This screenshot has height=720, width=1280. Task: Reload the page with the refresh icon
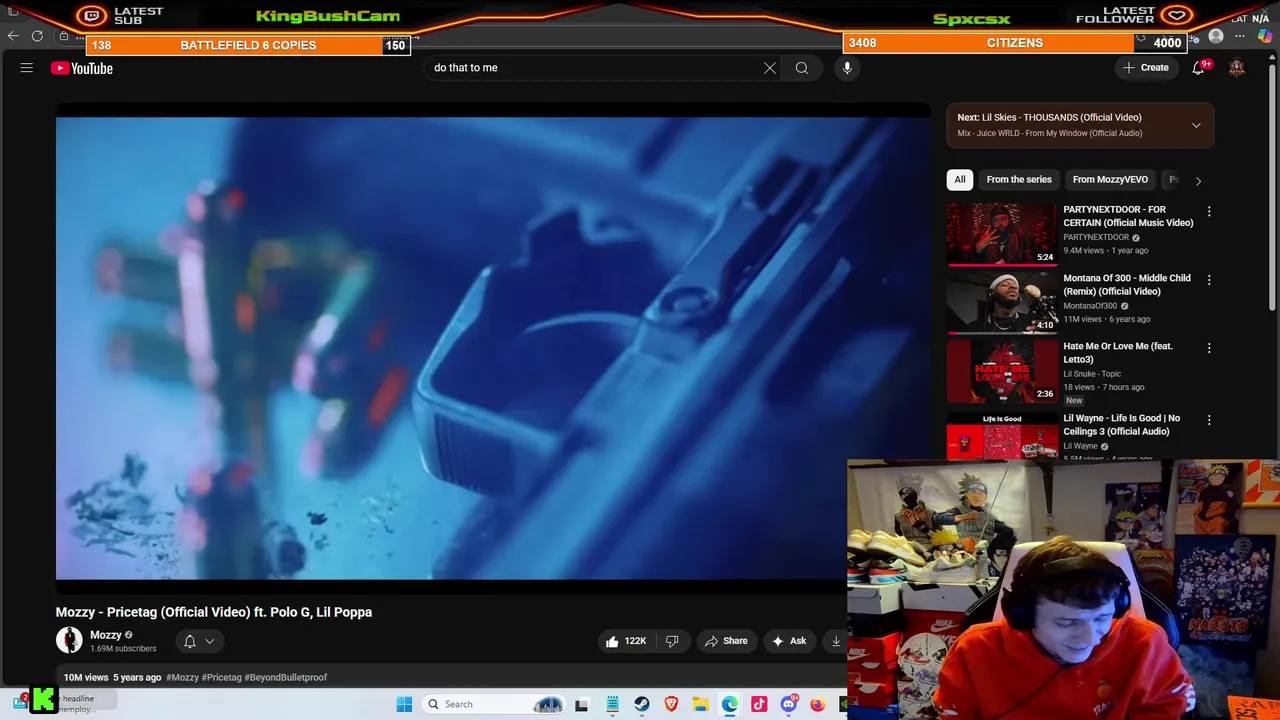(37, 36)
